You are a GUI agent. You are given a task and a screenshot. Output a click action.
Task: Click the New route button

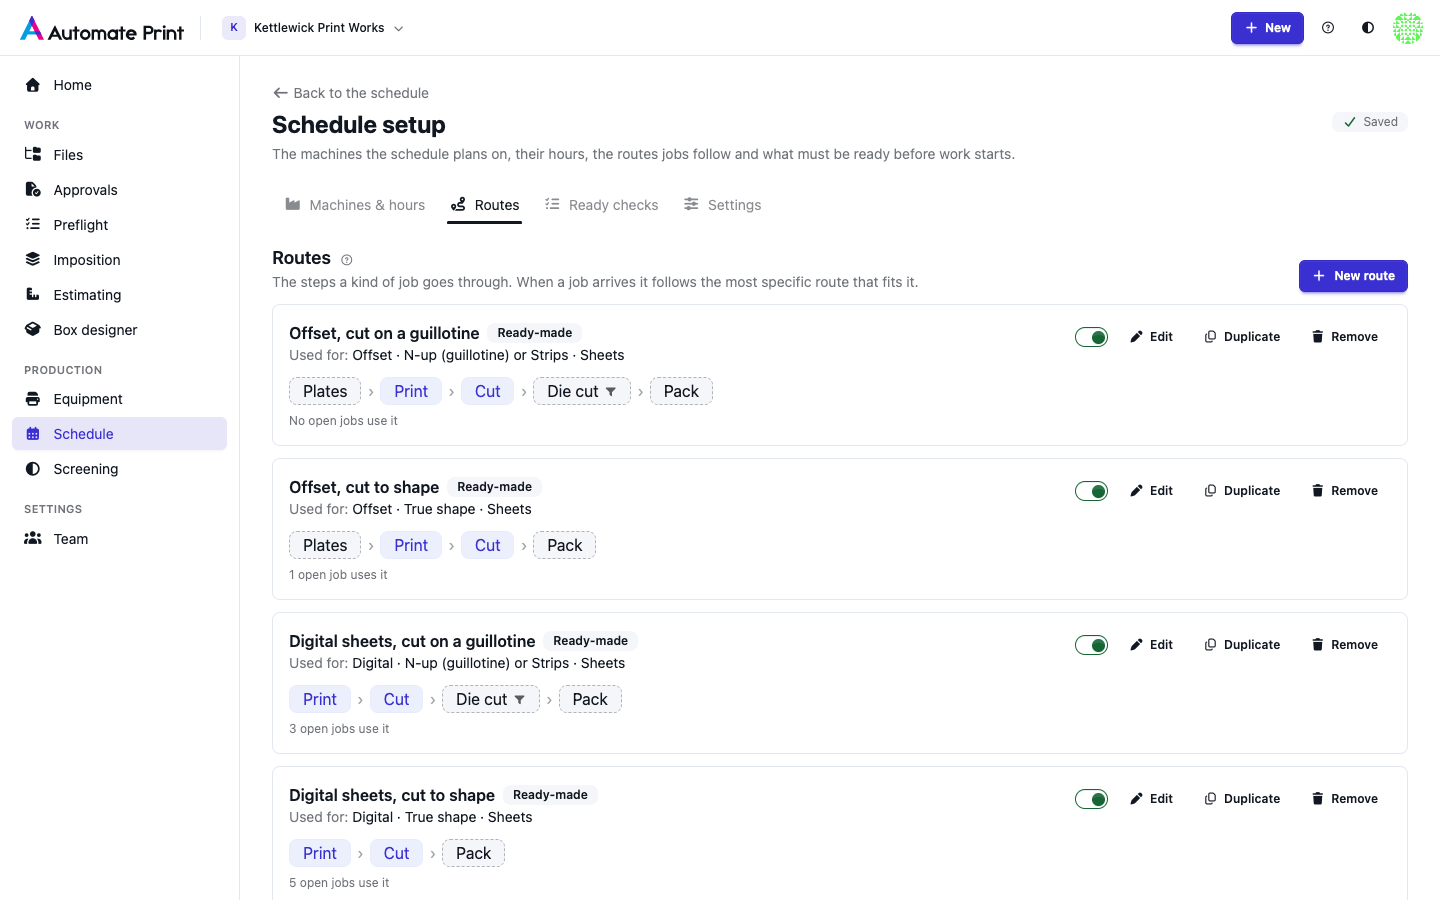pos(1353,276)
